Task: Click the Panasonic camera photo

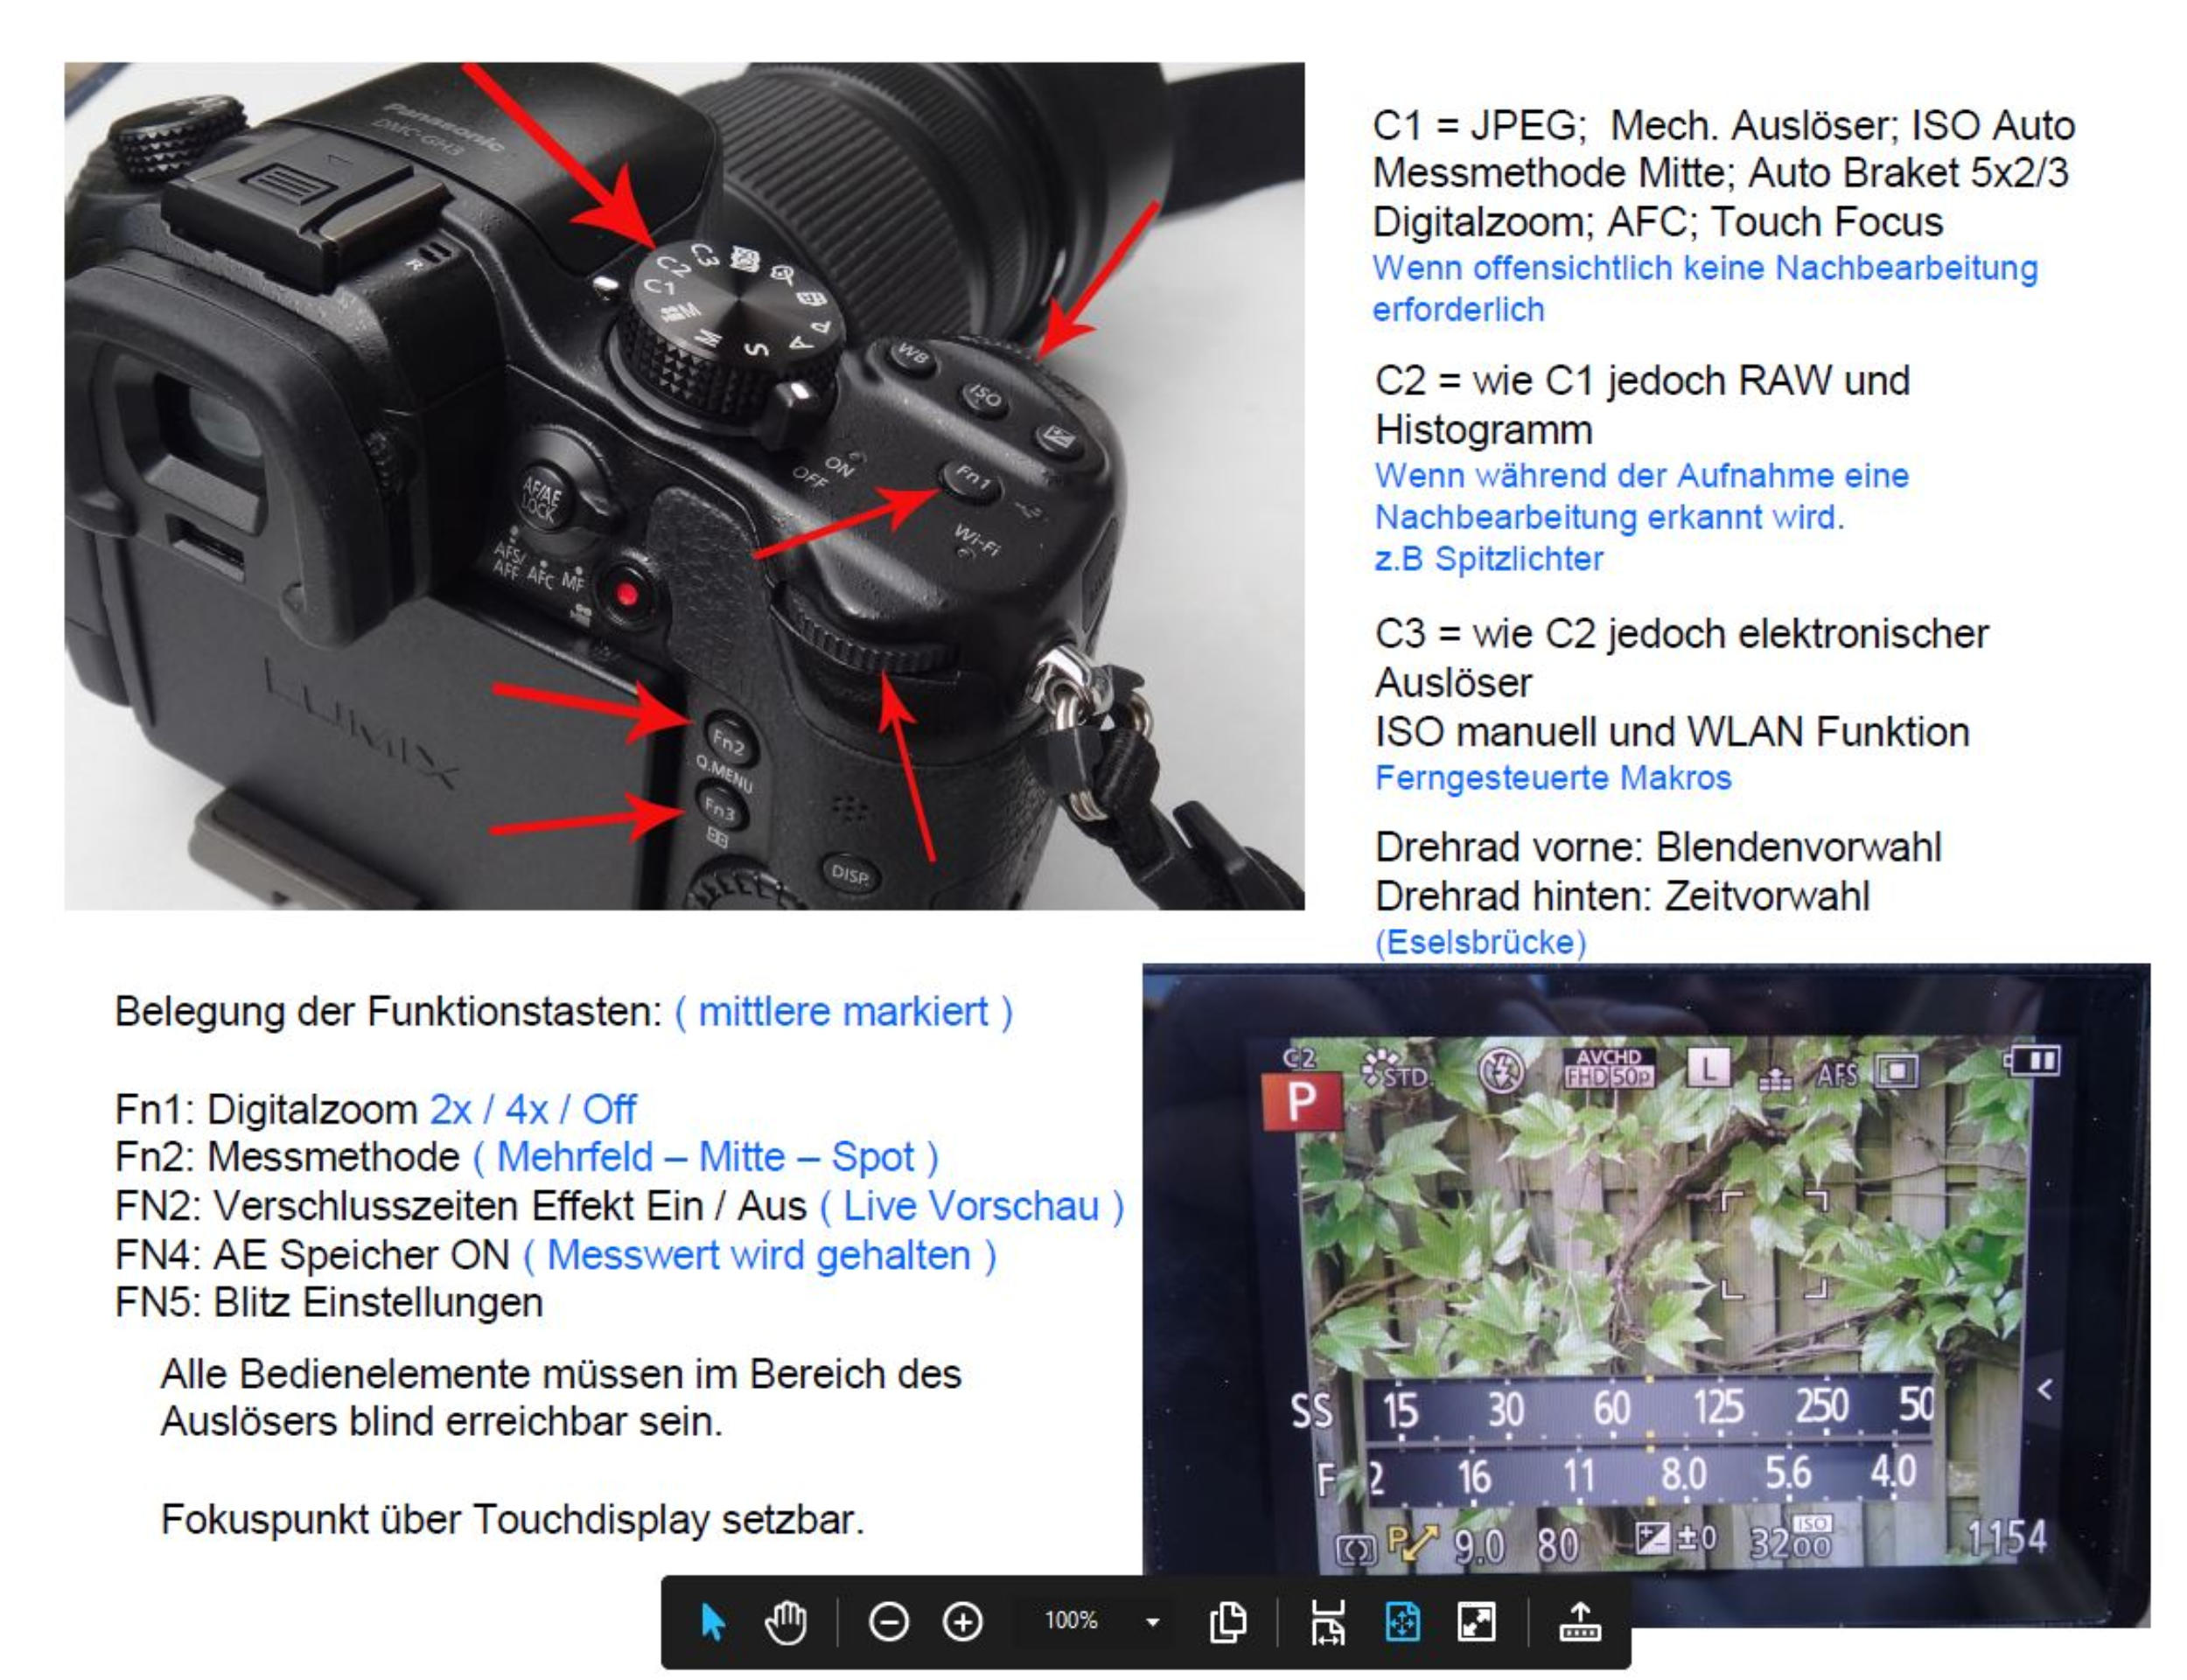Action: pyautogui.click(x=684, y=486)
